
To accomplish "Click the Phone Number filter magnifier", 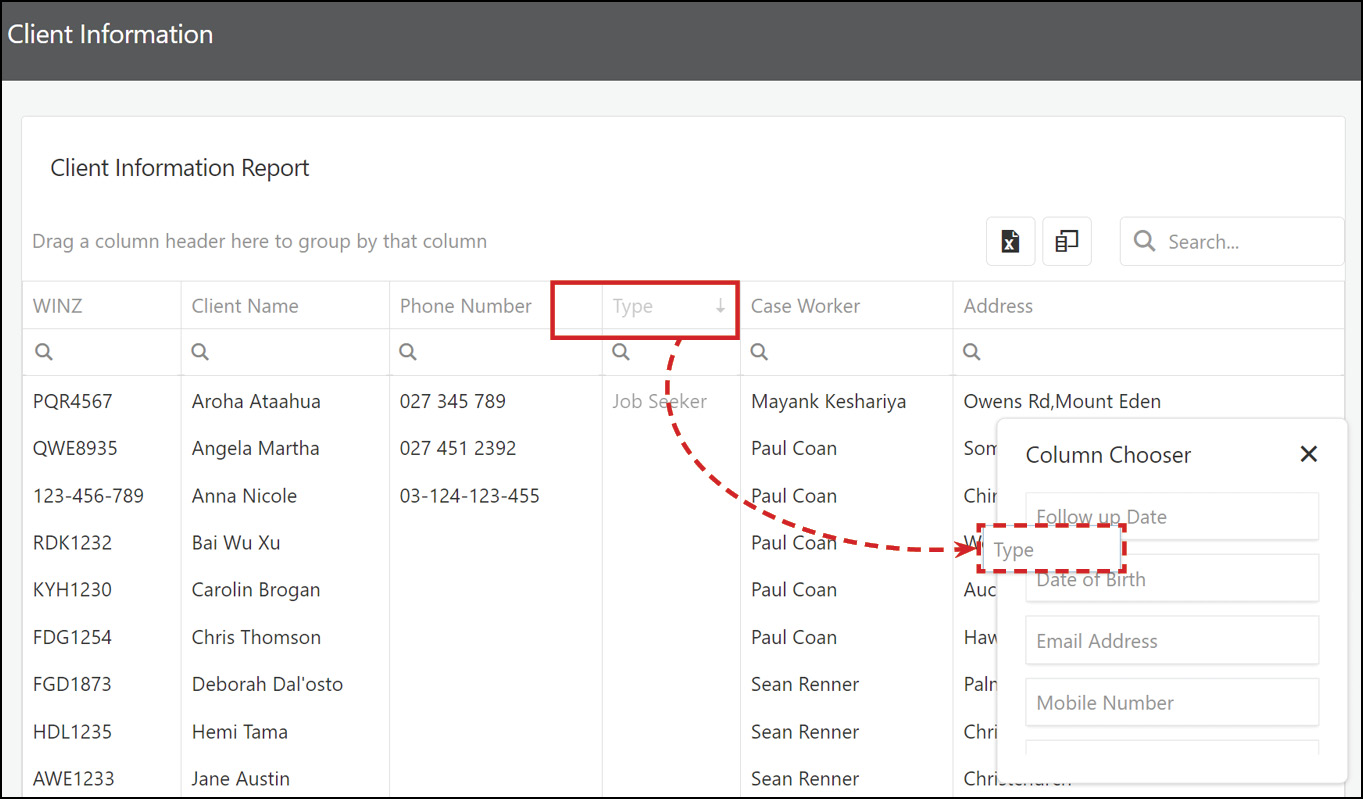I will 408,352.
